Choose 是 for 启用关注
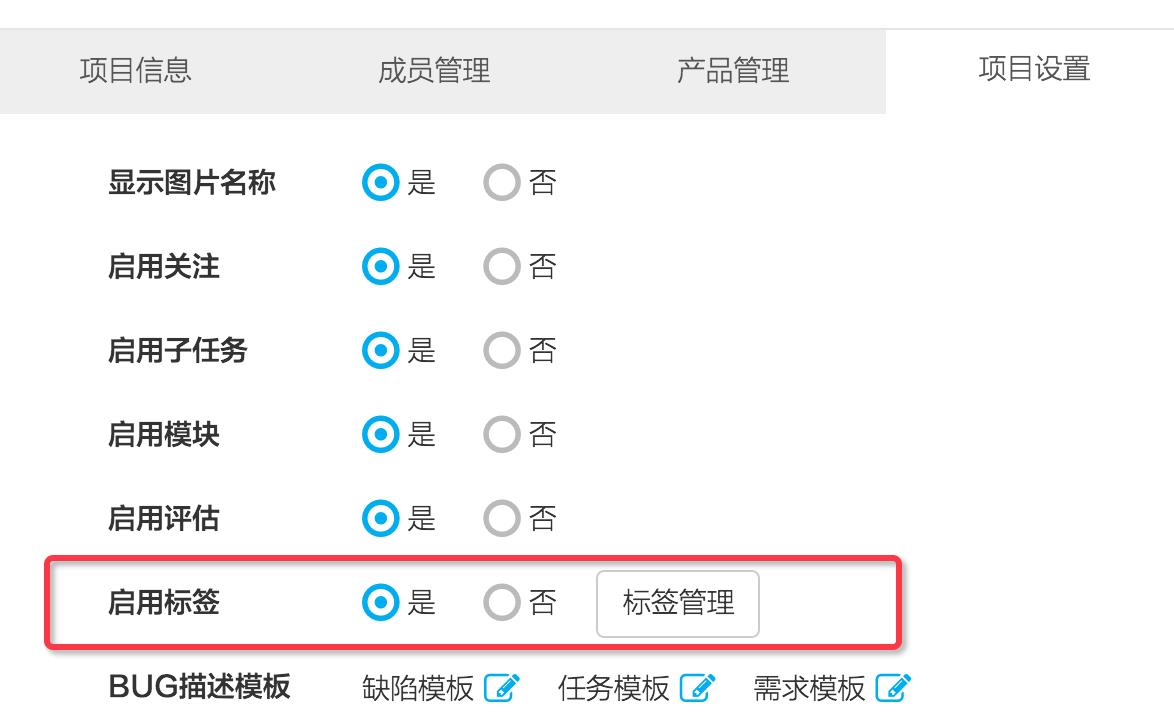The width and height of the screenshot is (1174, 726). [x=380, y=266]
